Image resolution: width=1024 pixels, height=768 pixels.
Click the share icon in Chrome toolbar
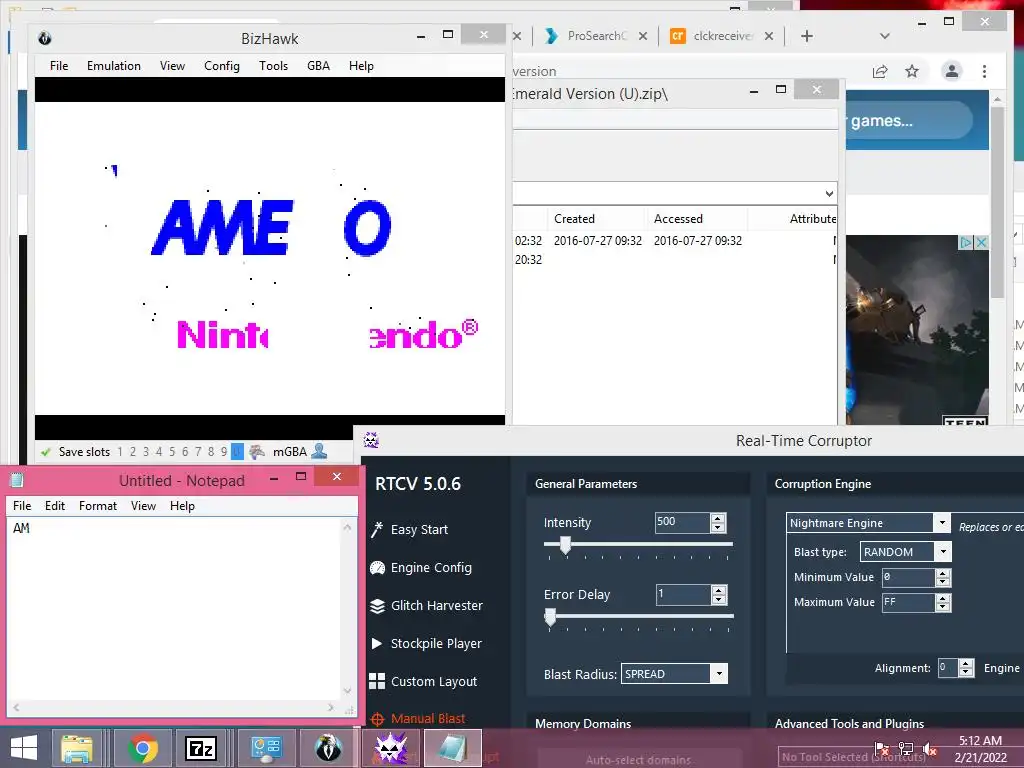click(880, 71)
